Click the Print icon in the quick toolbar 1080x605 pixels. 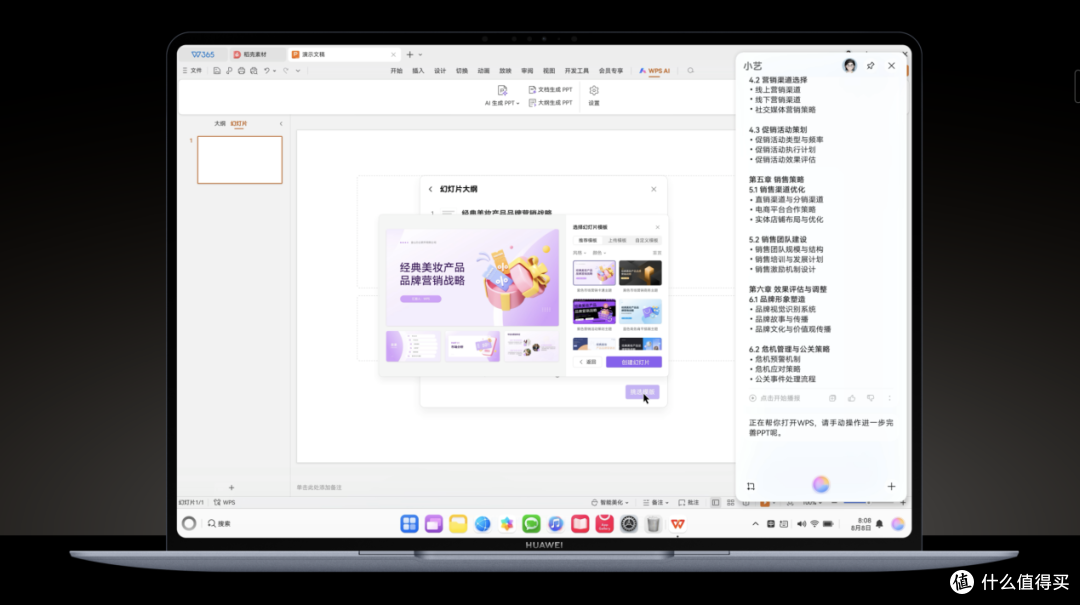point(242,71)
